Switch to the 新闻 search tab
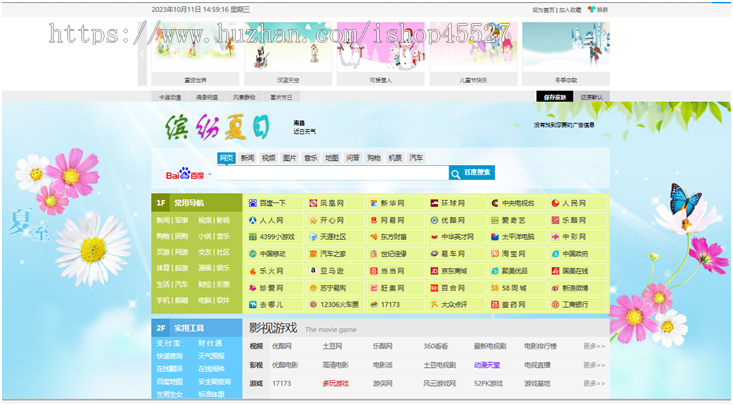This screenshot has width=733, height=405. coord(247,158)
